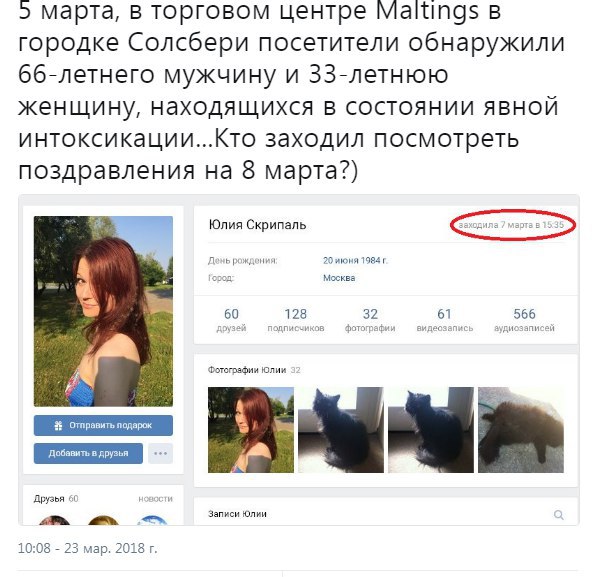Click the Отправить подарок button
This screenshot has width=613, height=577.
coord(103,425)
